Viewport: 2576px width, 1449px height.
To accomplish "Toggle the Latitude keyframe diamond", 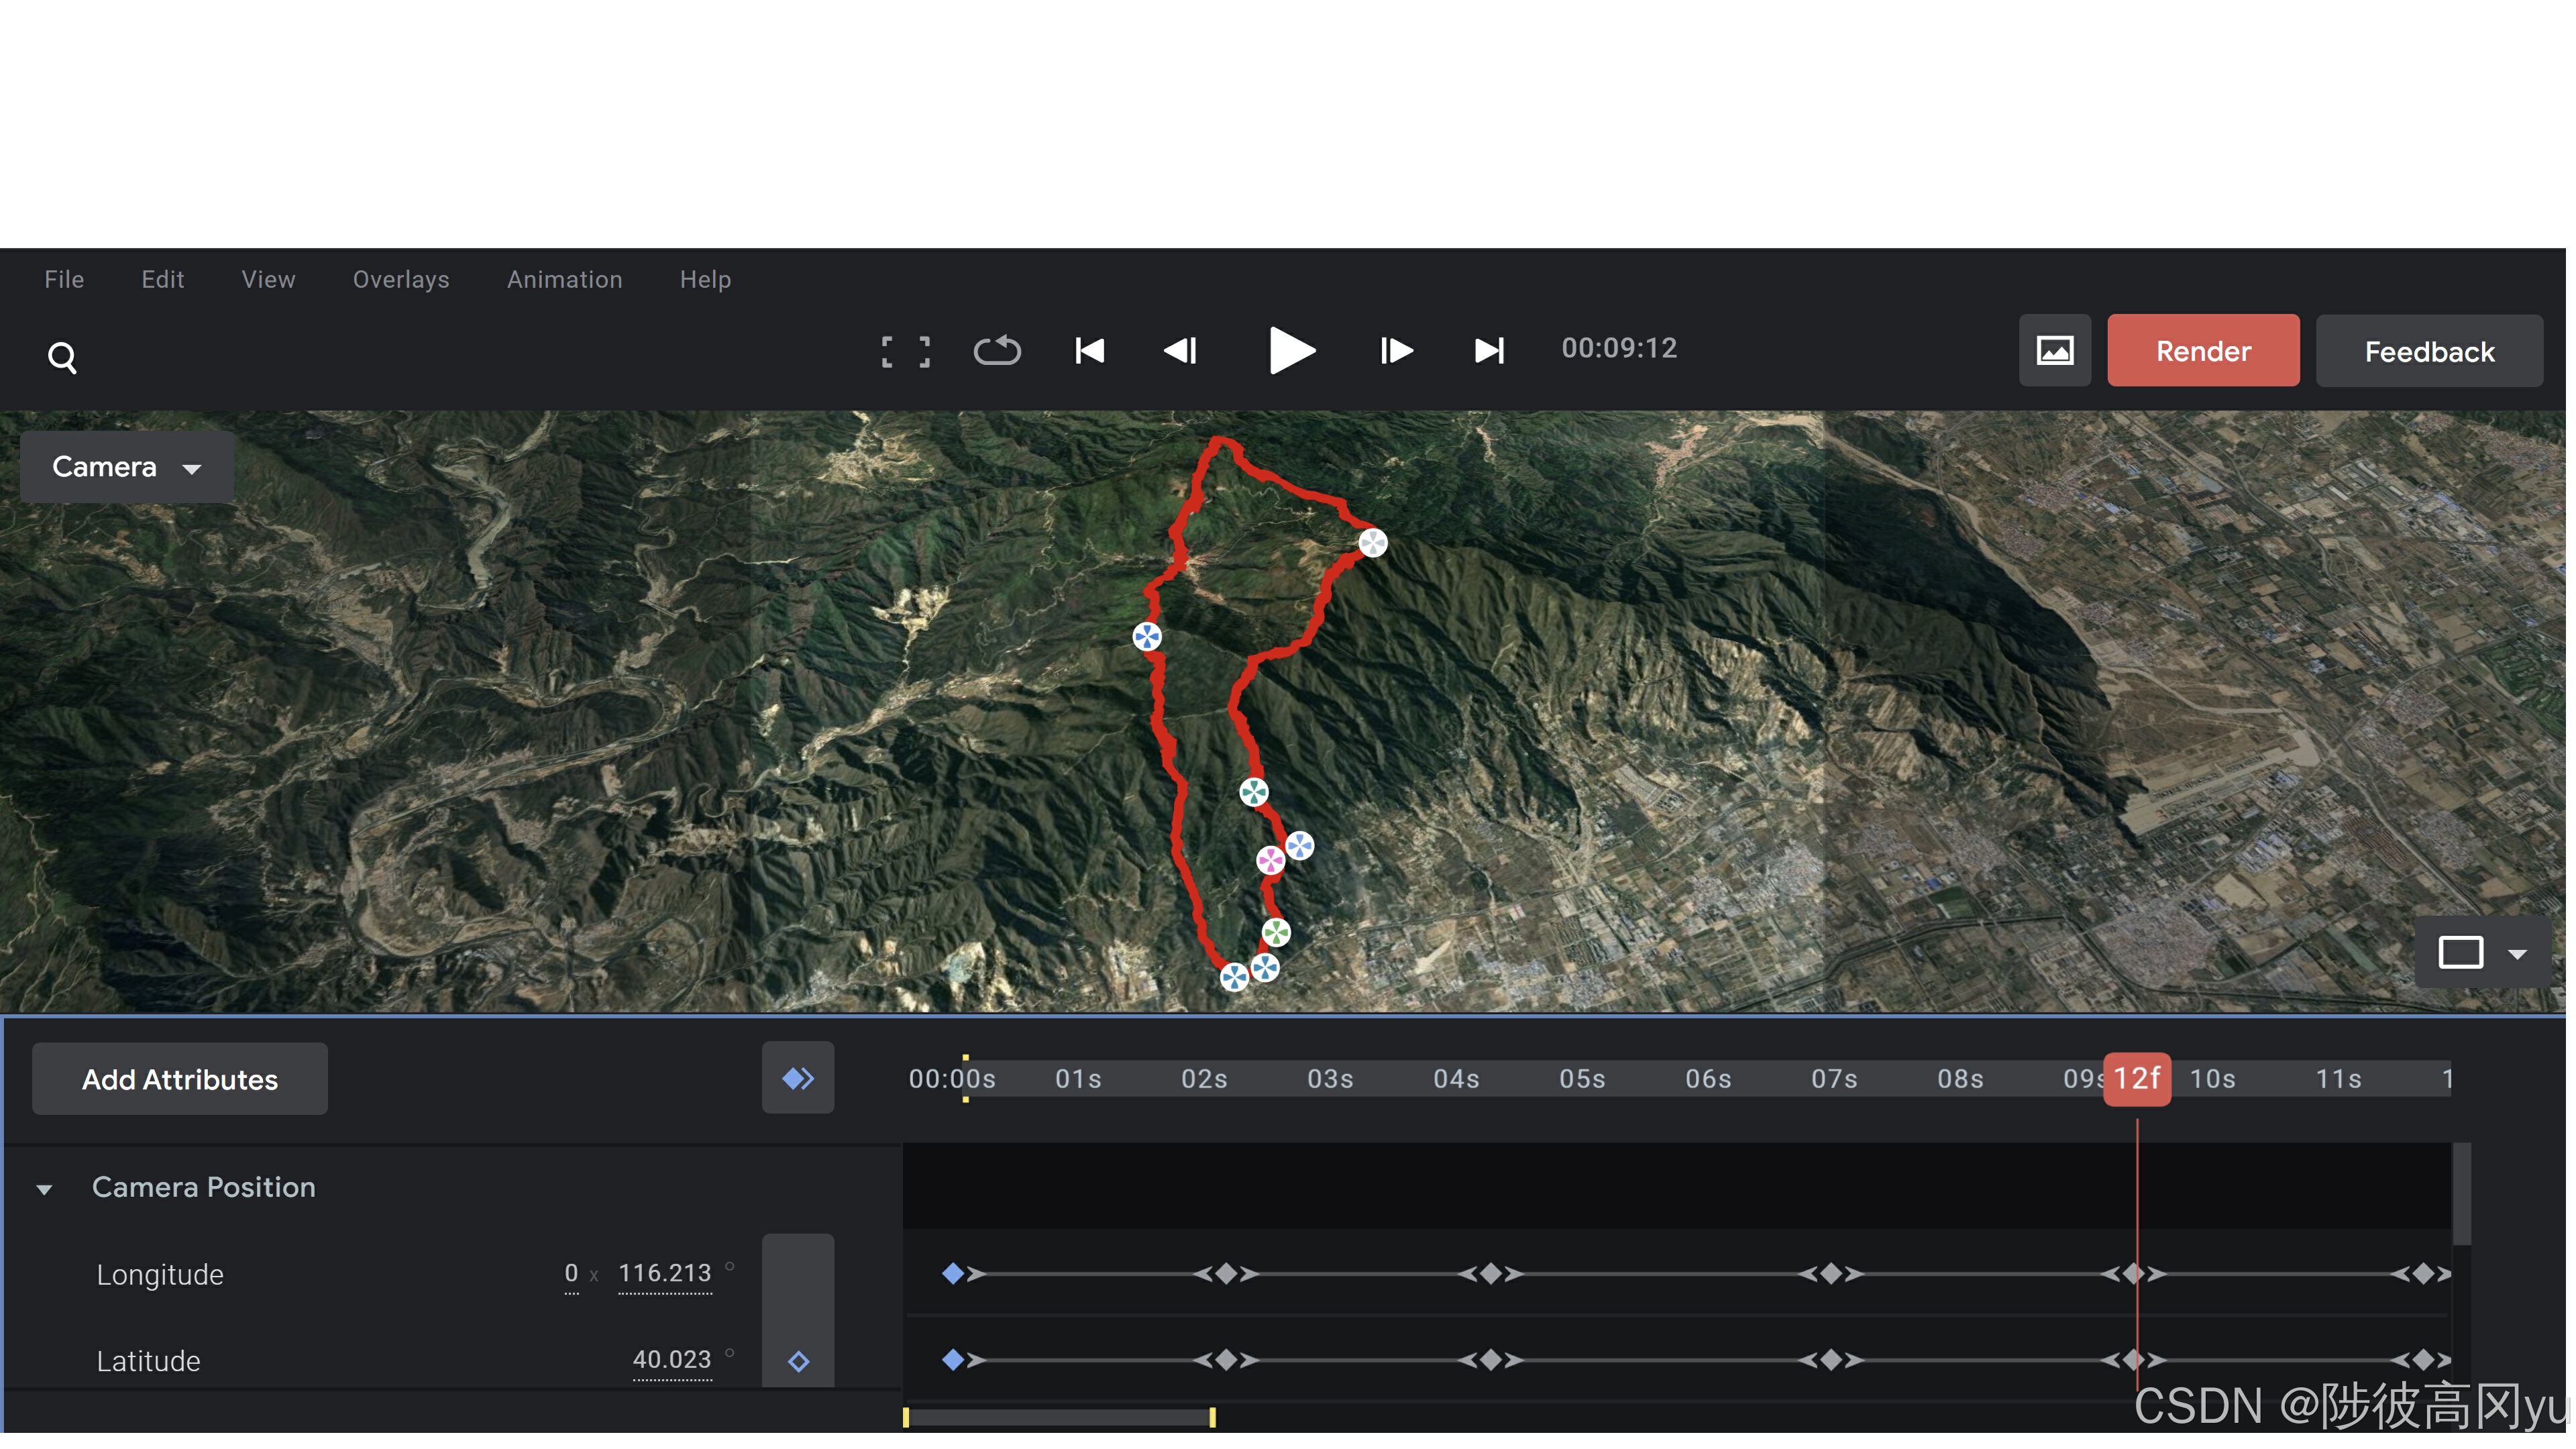I will (x=798, y=1361).
